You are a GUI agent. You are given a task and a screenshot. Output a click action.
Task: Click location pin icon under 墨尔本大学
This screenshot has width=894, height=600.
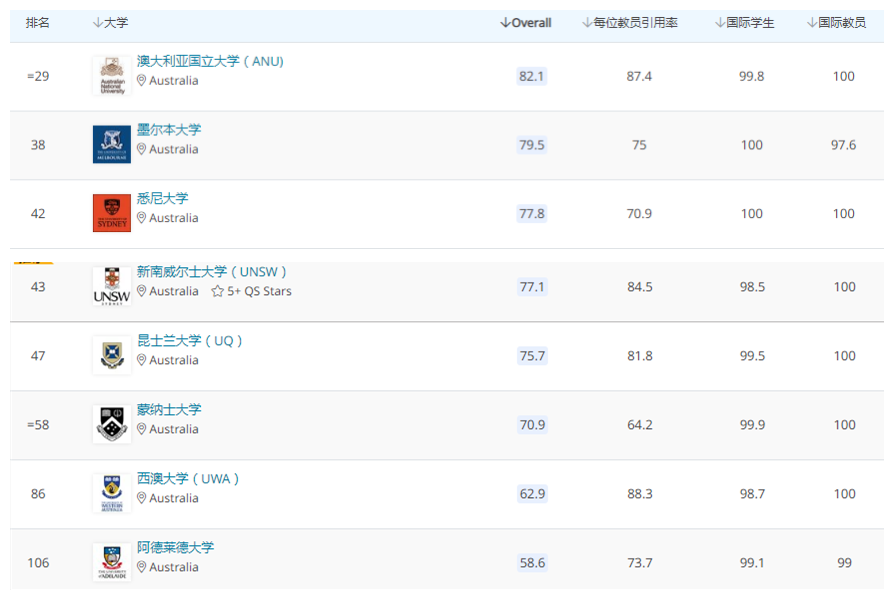[141, 149]
